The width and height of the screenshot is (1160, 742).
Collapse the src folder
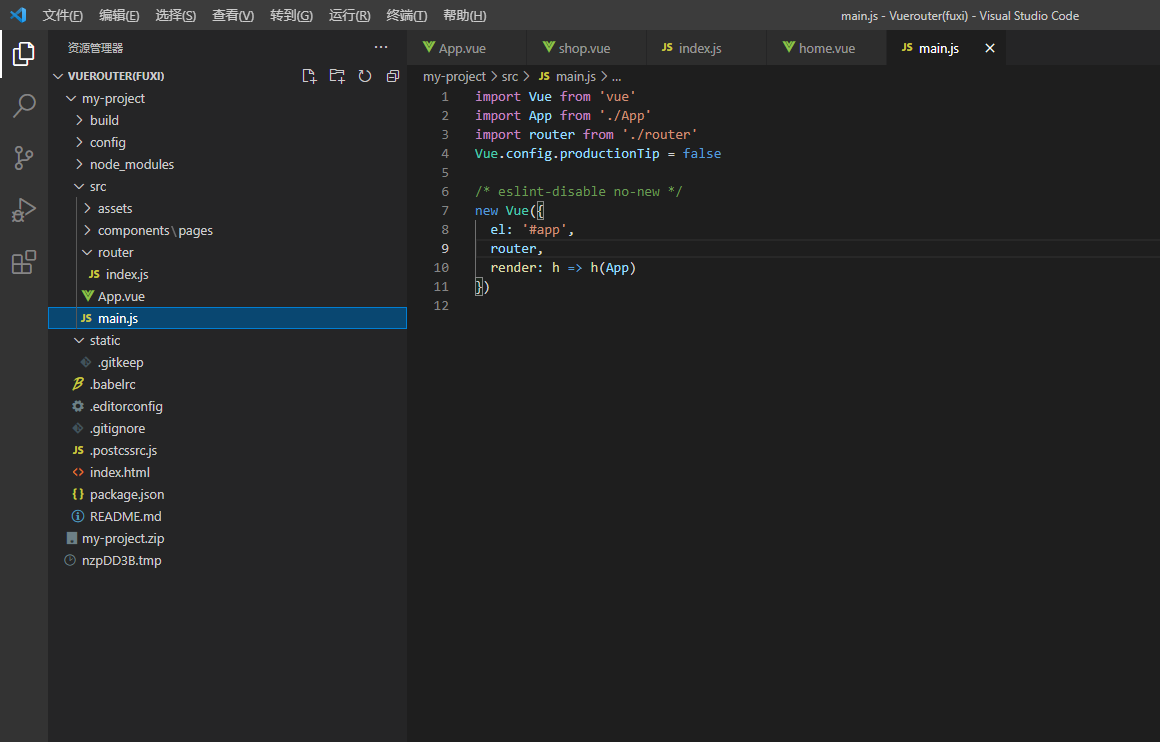coord(227,186)
